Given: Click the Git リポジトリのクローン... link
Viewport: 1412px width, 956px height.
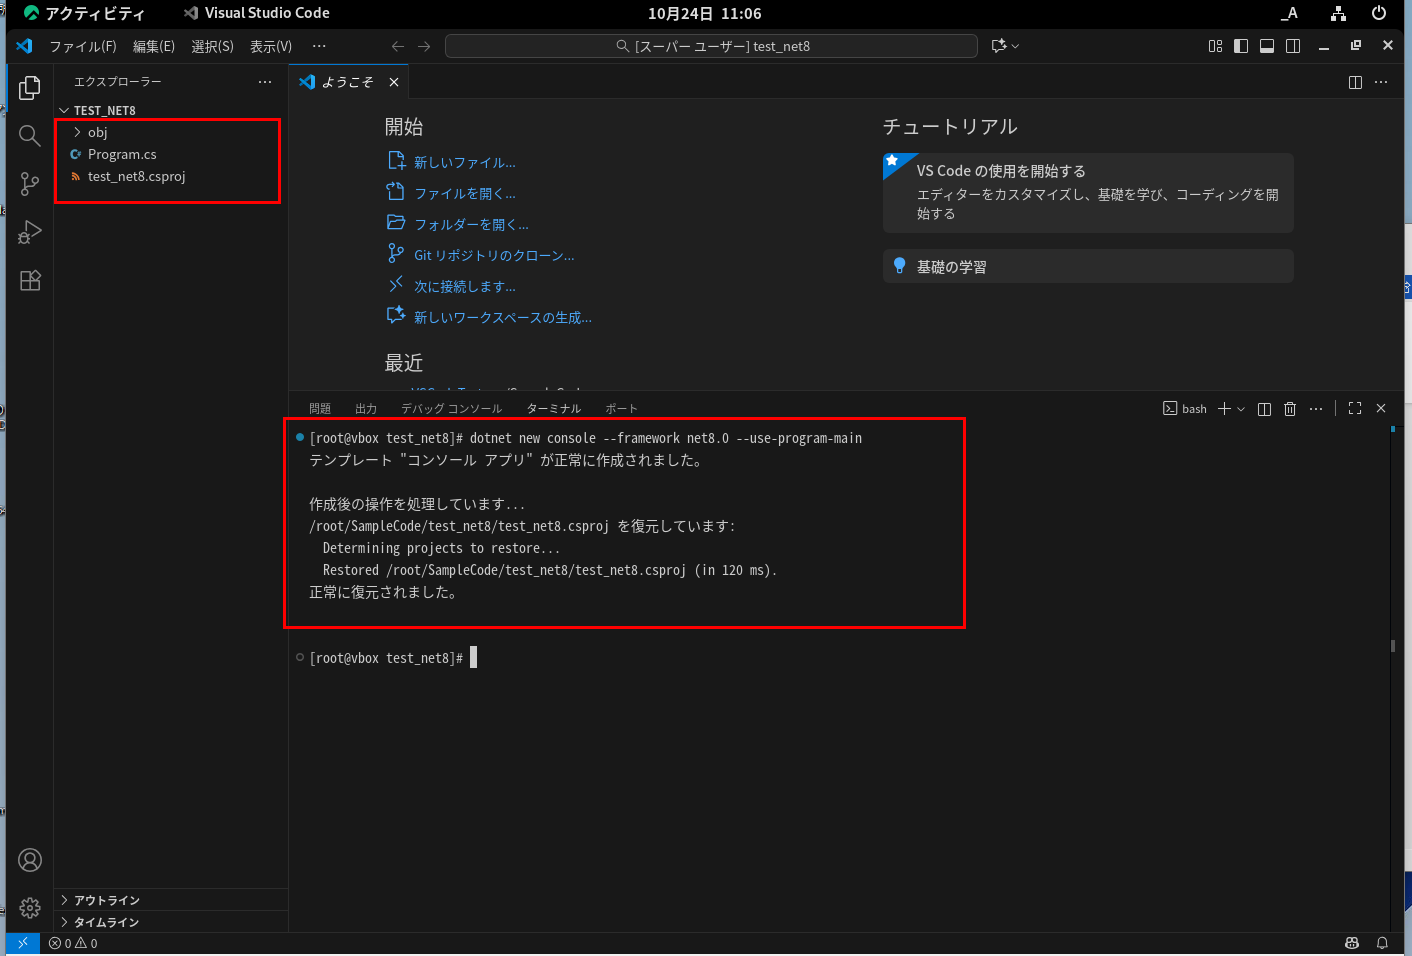Looking at the screenshot, I should click(x=494, y=256).
